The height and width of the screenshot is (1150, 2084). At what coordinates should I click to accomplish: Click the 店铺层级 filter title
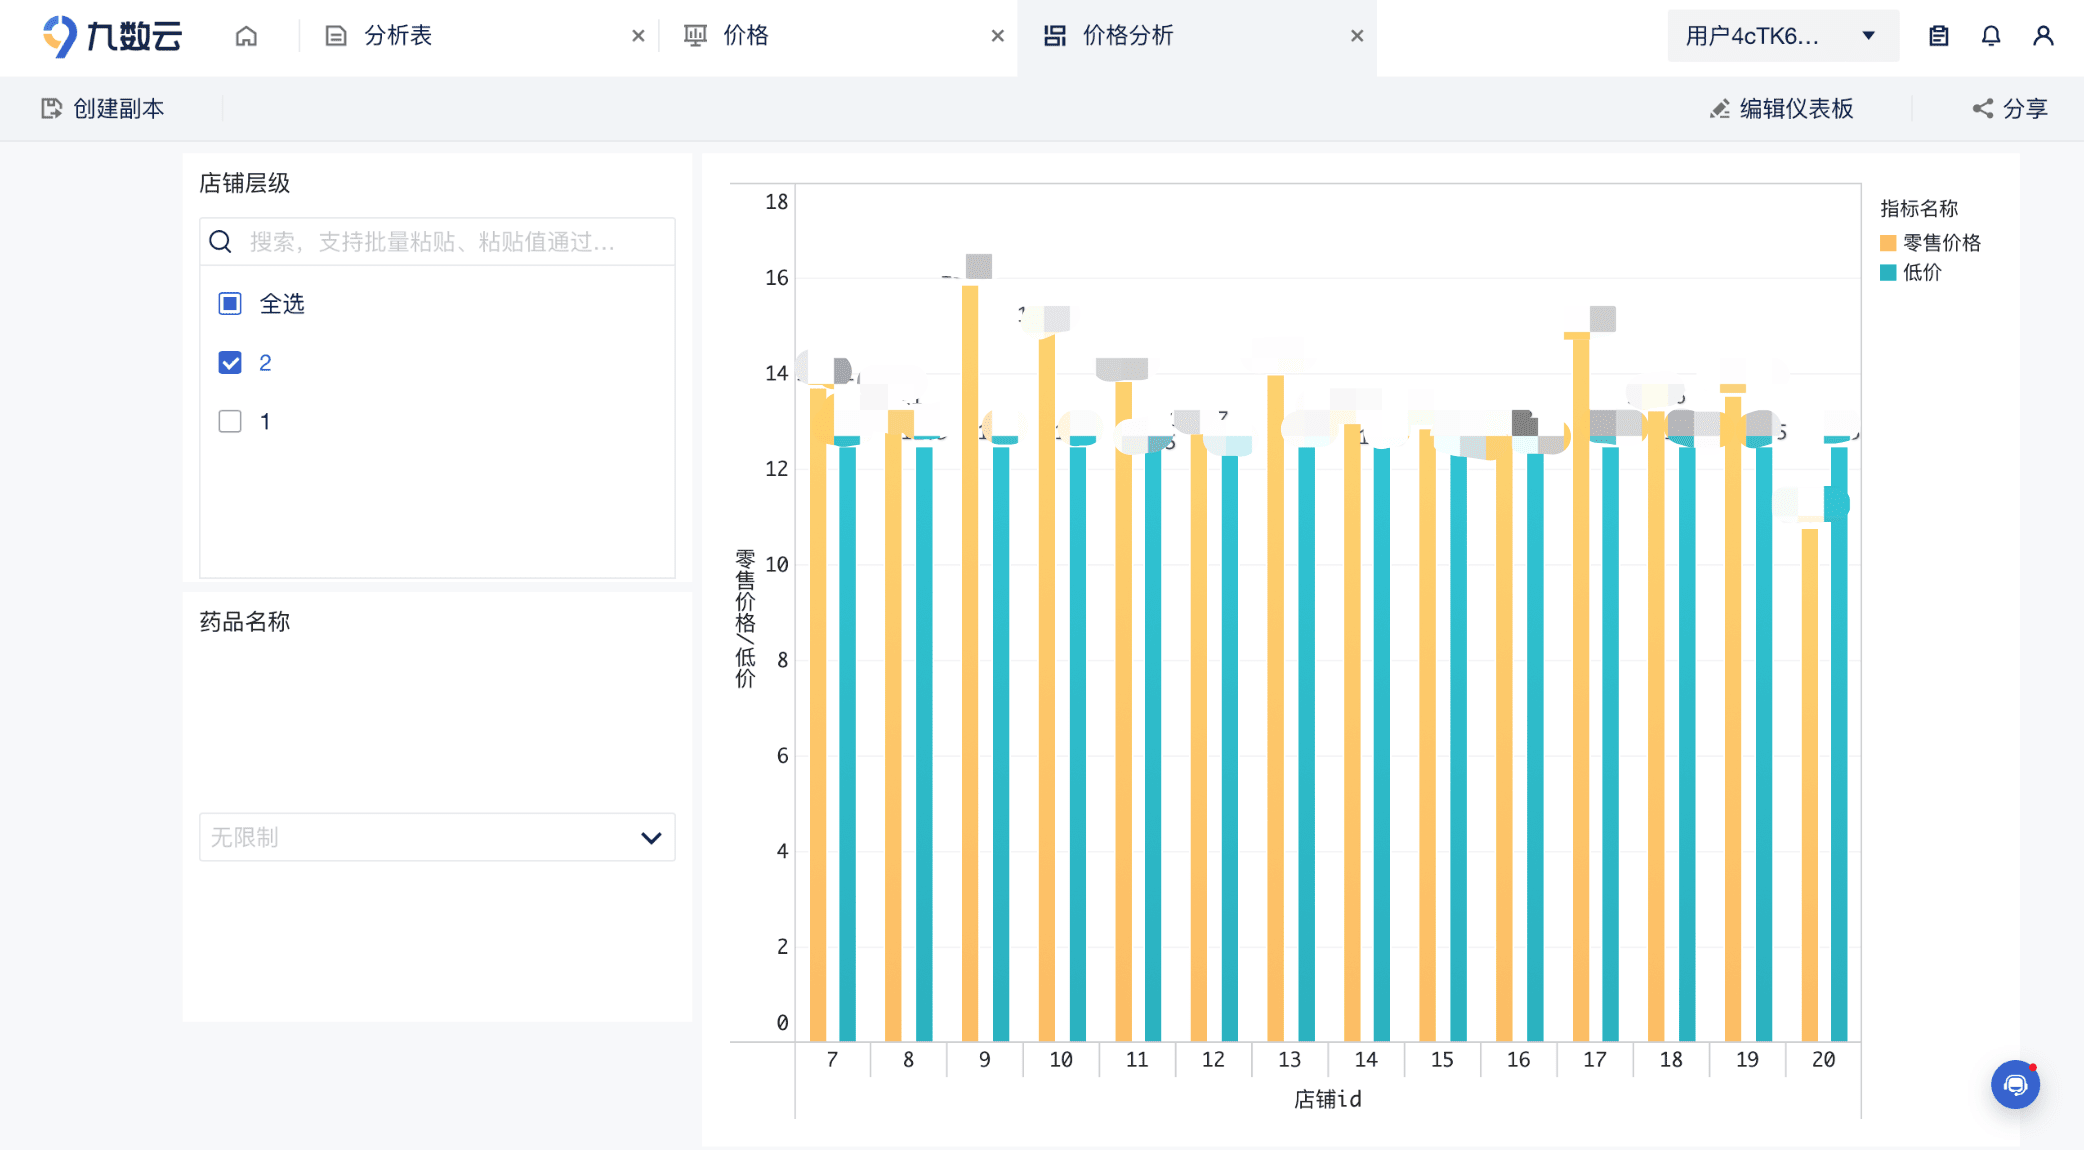click(x=245, y=183)
